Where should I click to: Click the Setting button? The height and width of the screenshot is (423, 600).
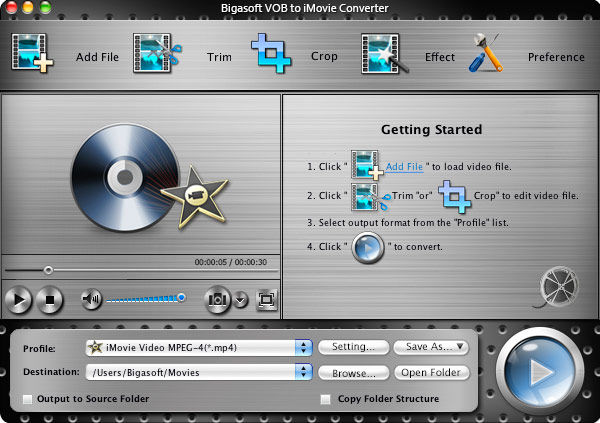click(353, 347)
